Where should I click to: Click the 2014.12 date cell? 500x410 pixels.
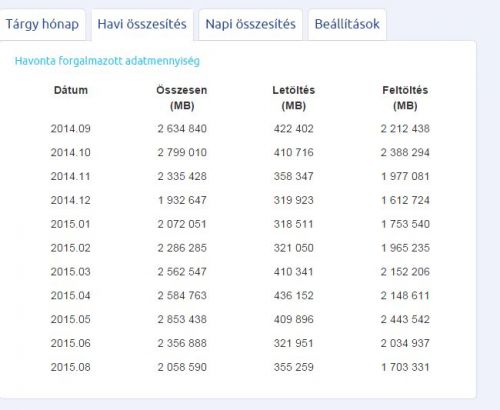coord(71,200)
